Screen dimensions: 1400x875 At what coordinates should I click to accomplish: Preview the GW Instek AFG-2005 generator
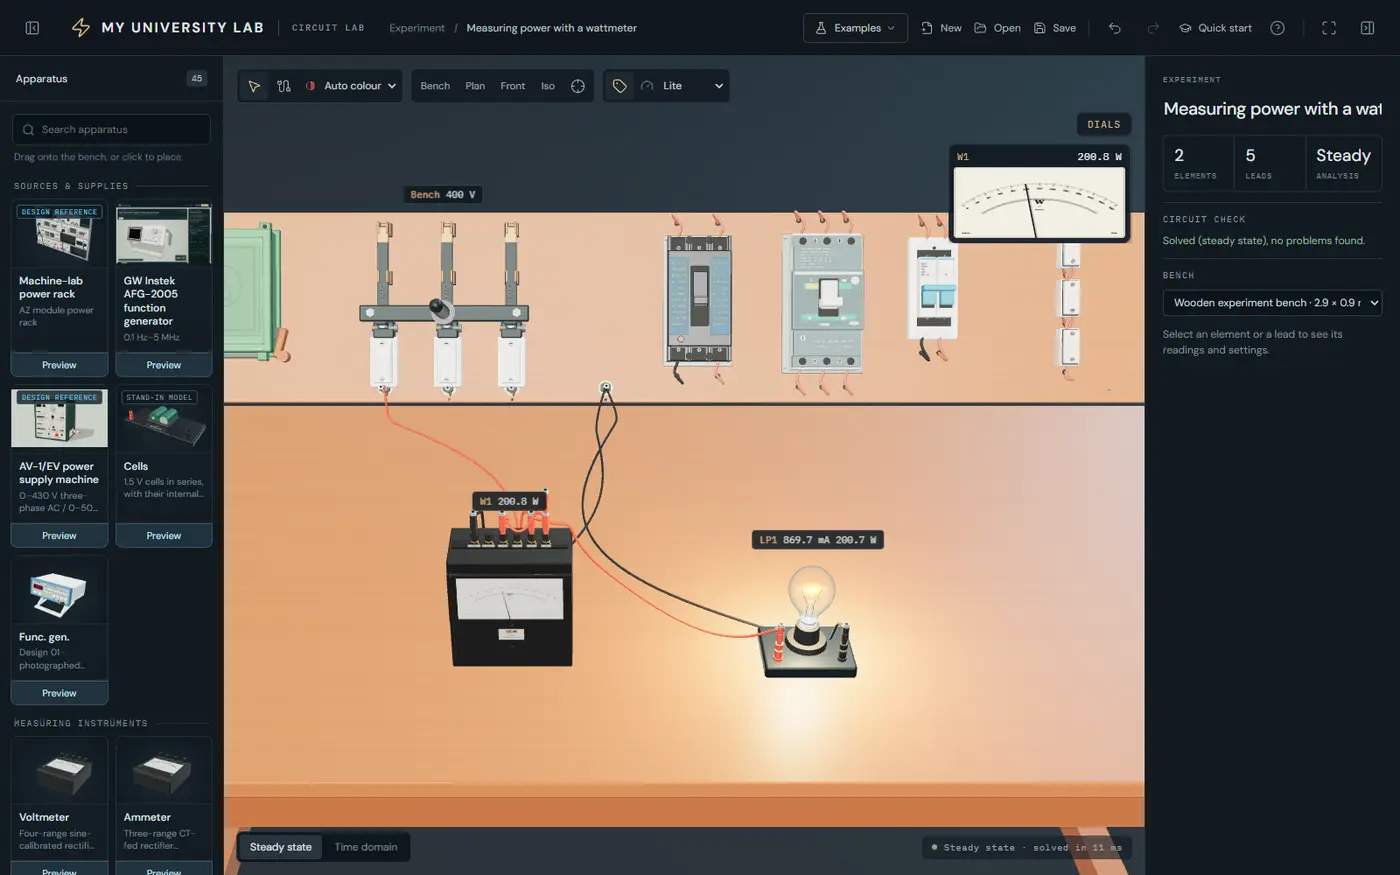(164, 365)
